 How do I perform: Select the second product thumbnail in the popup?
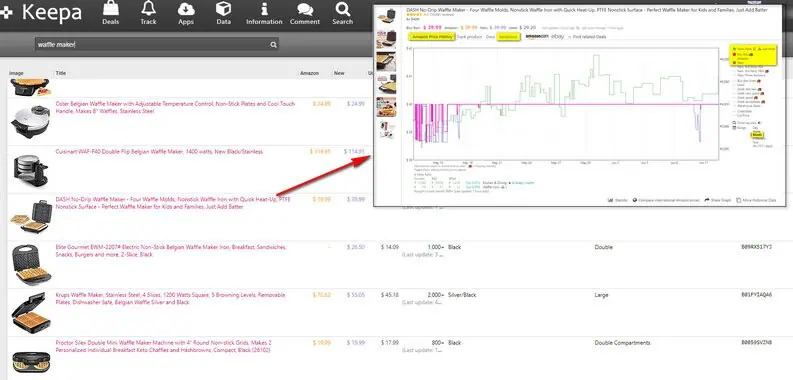(386, 39)
